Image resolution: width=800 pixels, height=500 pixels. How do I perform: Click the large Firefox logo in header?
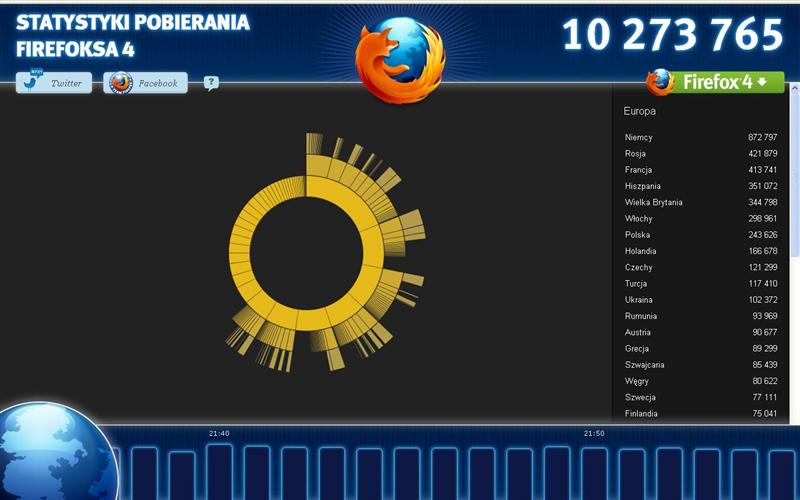[400, 59]
